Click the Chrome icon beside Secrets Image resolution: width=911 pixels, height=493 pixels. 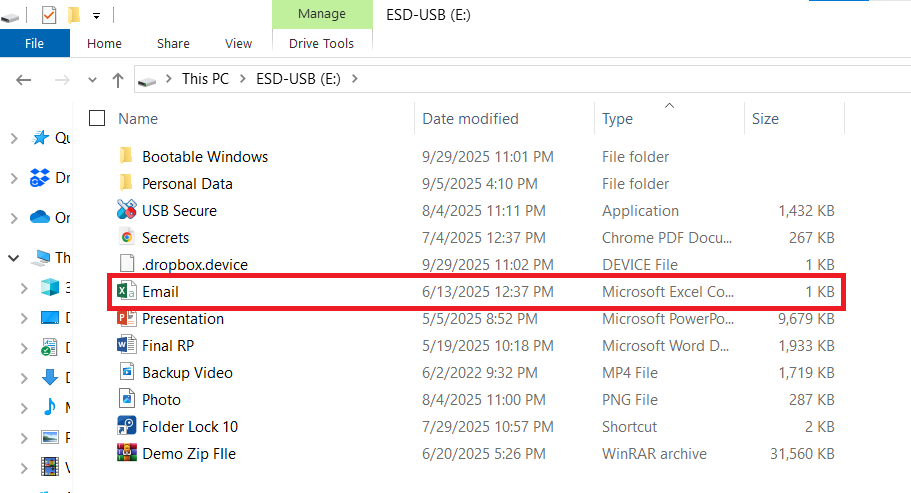127,237
